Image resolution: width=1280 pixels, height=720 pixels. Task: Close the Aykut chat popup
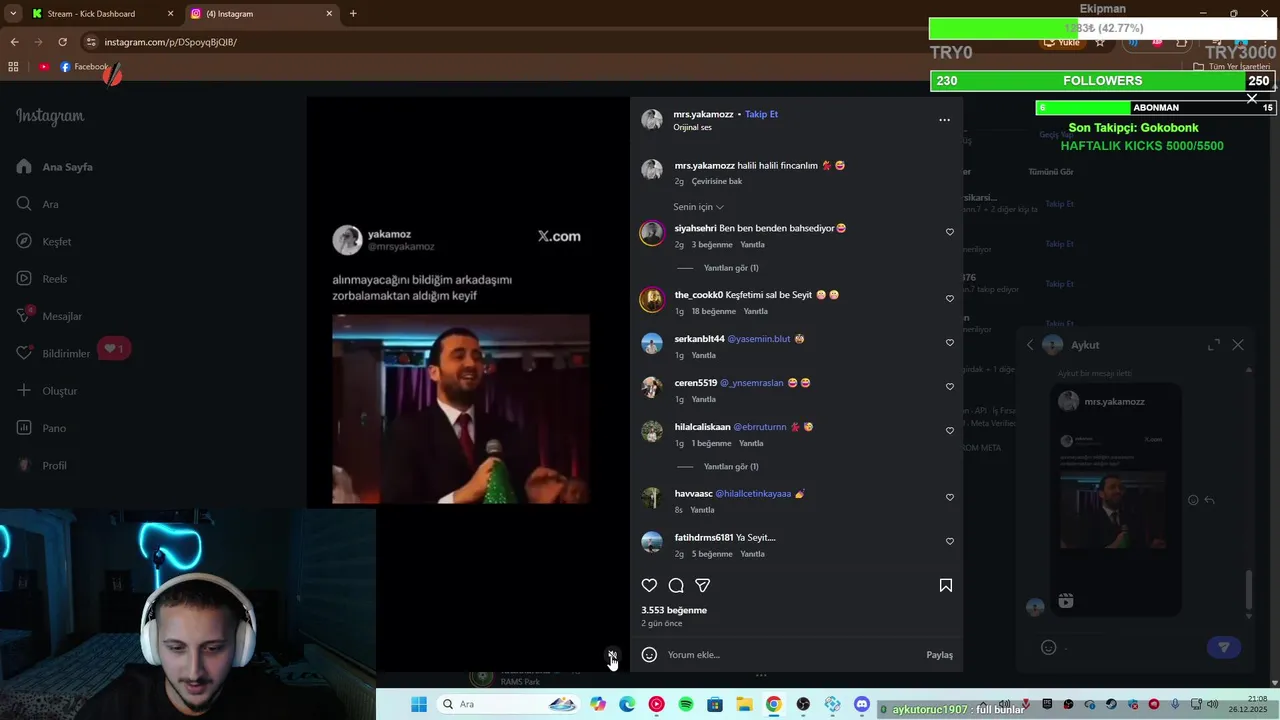pos(1238,345)
